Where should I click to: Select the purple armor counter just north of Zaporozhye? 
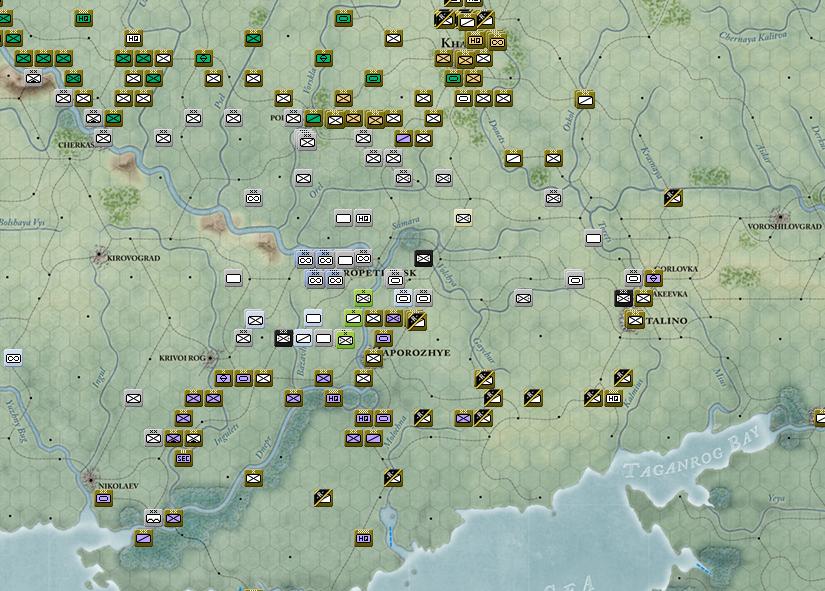[x=384, y=338]
